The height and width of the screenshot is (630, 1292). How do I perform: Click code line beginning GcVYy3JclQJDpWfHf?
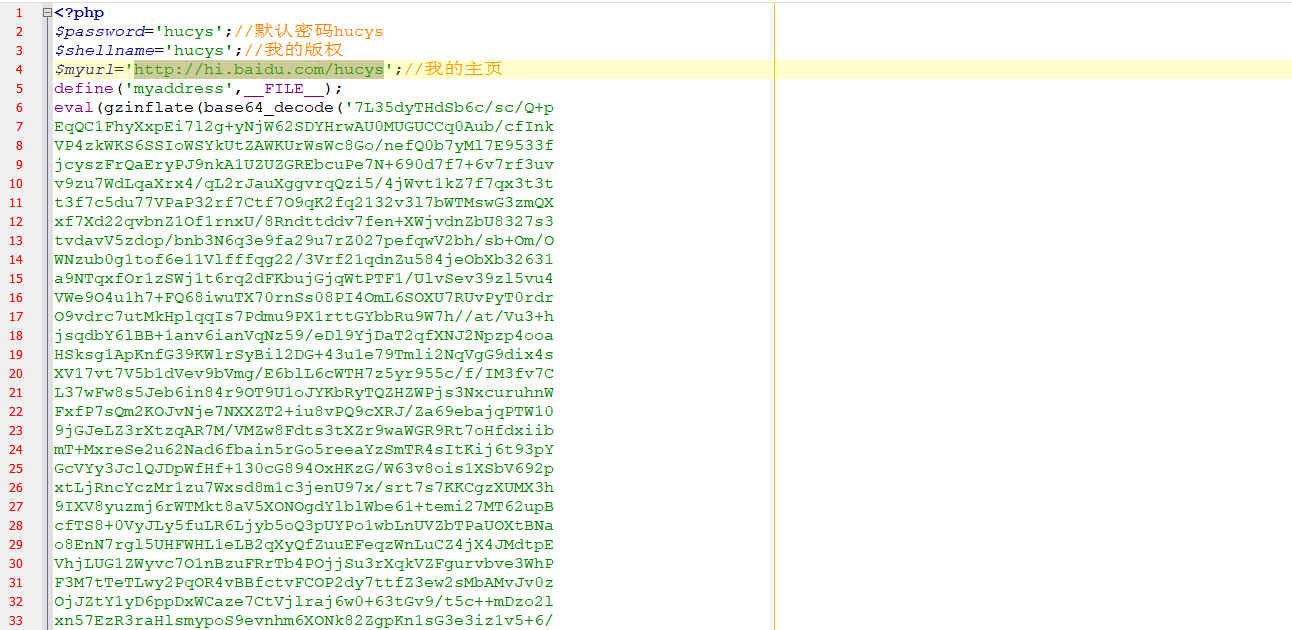304,469
